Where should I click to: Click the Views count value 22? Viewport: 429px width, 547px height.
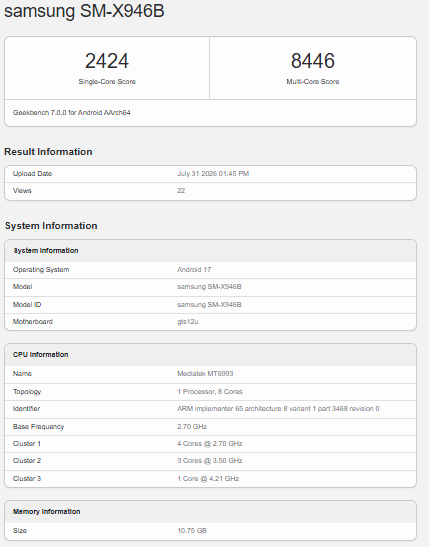click(x=181, y=191)
